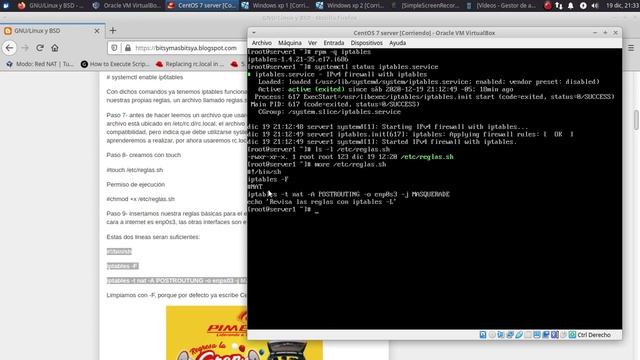
Task: Click the padlock site info icon
Action: [128, 48]
